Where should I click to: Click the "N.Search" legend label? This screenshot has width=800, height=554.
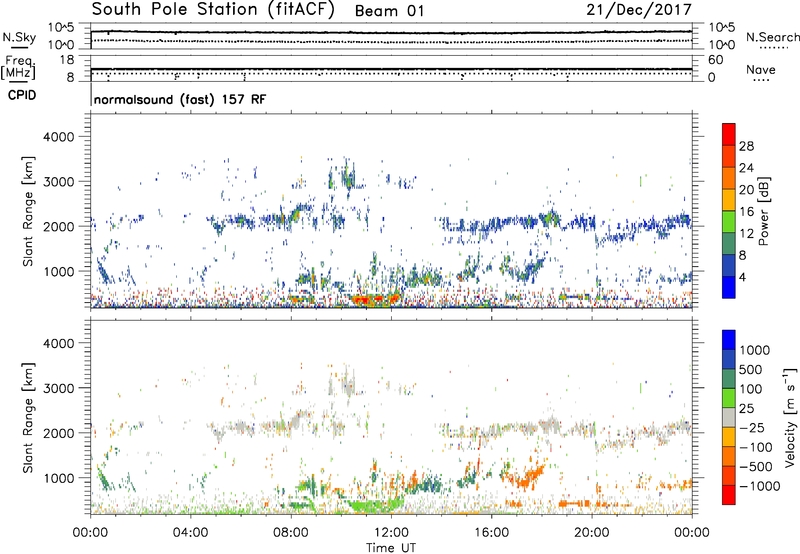pos(772,37)
